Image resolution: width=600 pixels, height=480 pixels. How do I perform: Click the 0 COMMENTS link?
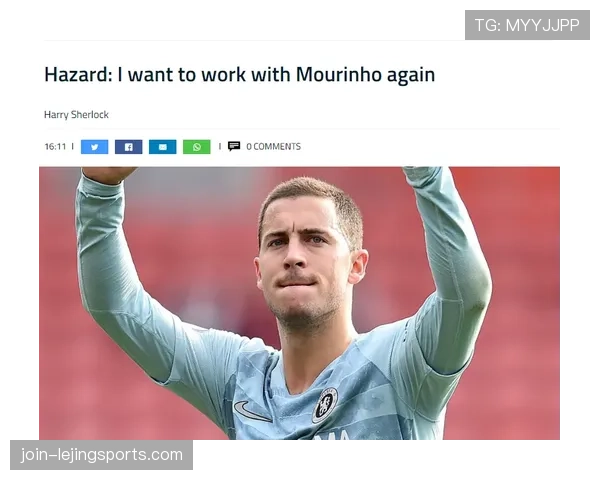[x=274, y=147]
